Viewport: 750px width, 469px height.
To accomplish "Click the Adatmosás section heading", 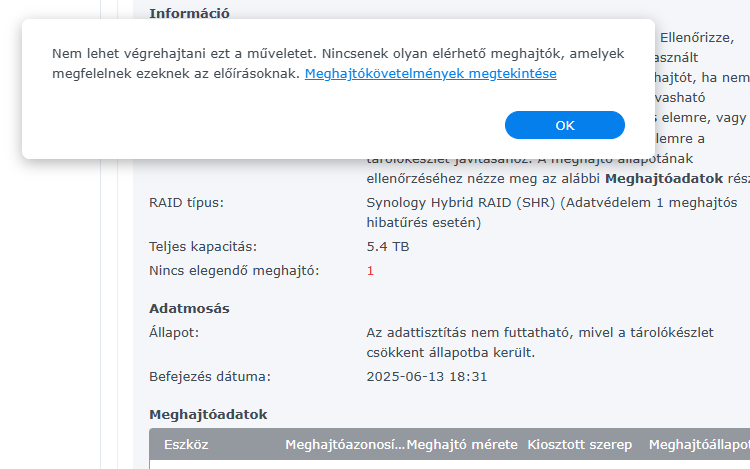I will [189, 308].
